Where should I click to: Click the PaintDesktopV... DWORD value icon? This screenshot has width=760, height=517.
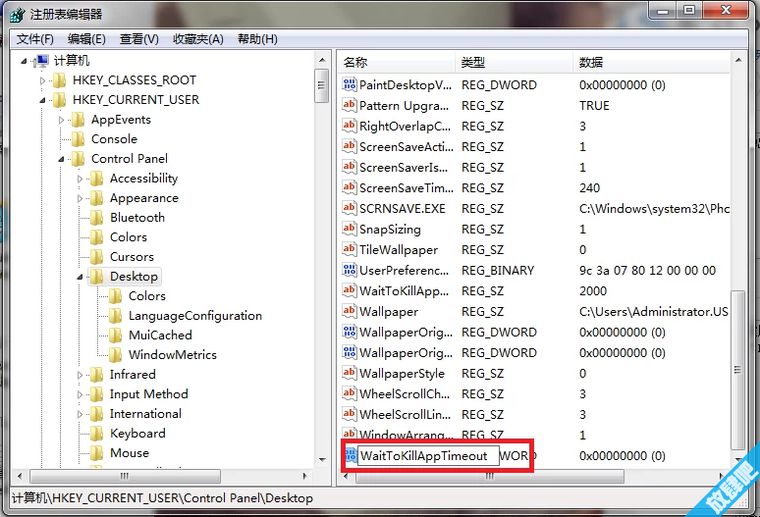pyautogui.click(x=349, y=85)
